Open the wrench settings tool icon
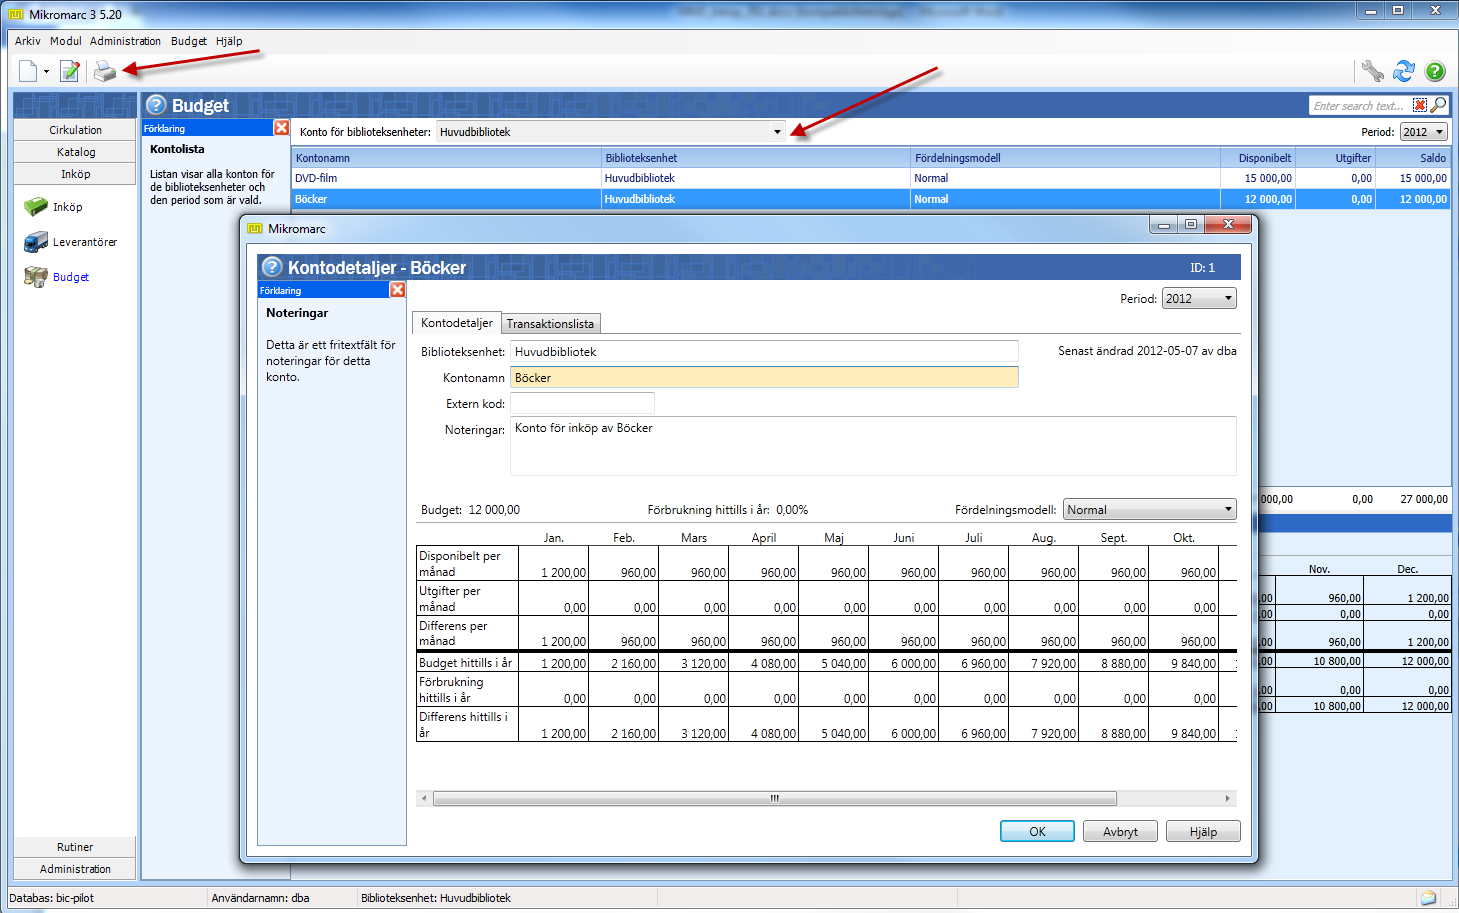Image resolution: width=1459 pixels, height=913 pixels. pyautogui.click(x=1372, y=71)
